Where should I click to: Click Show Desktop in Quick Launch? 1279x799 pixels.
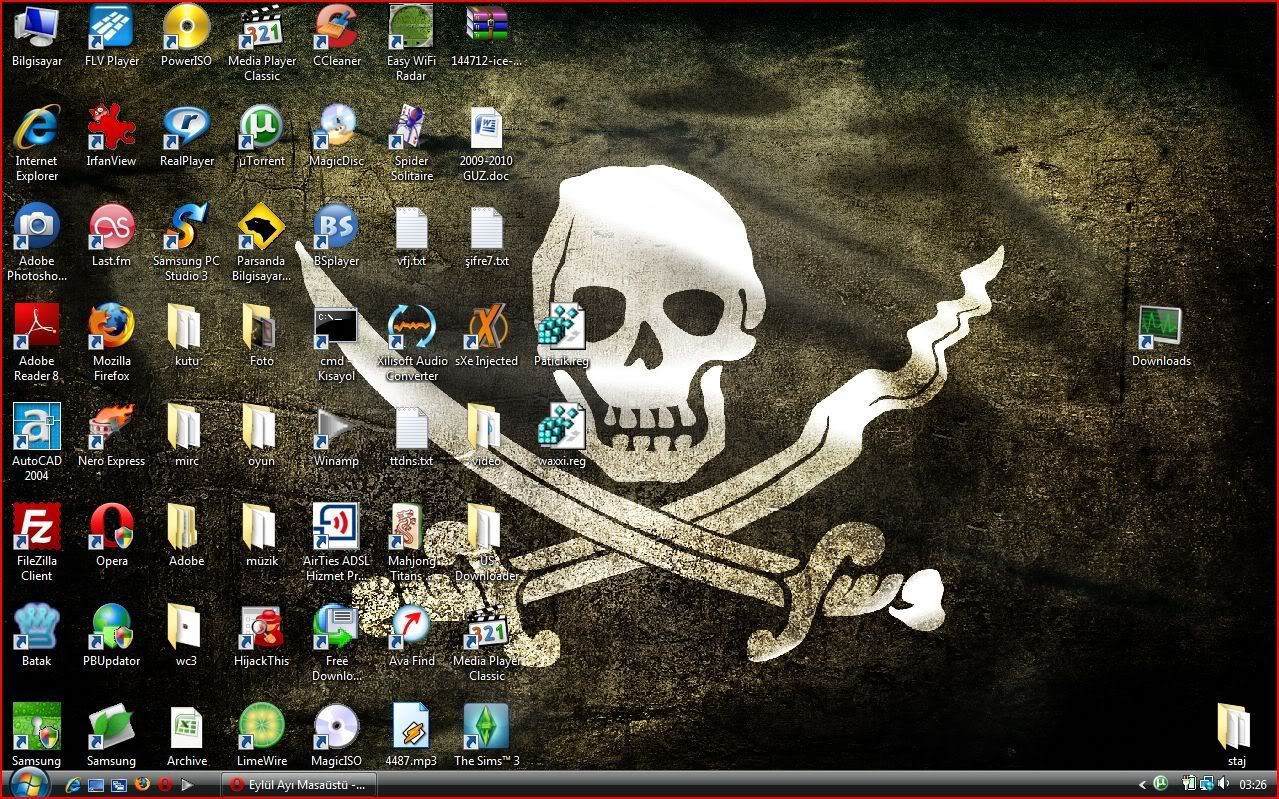96,785
